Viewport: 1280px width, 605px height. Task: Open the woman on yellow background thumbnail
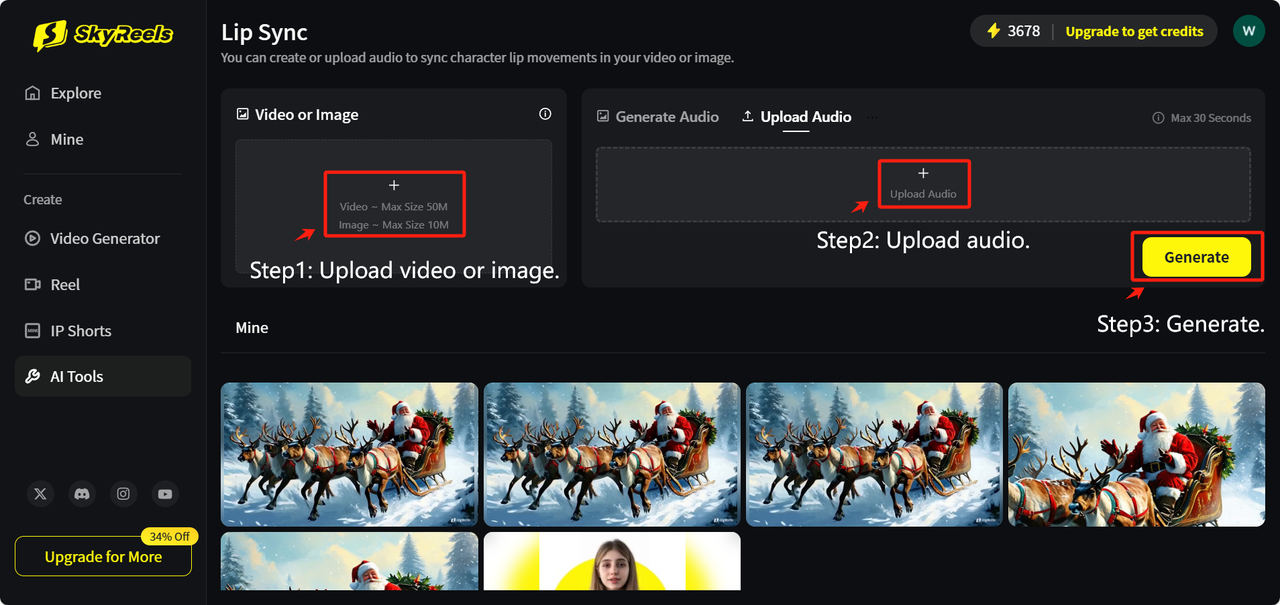click(x=612, y=561)
